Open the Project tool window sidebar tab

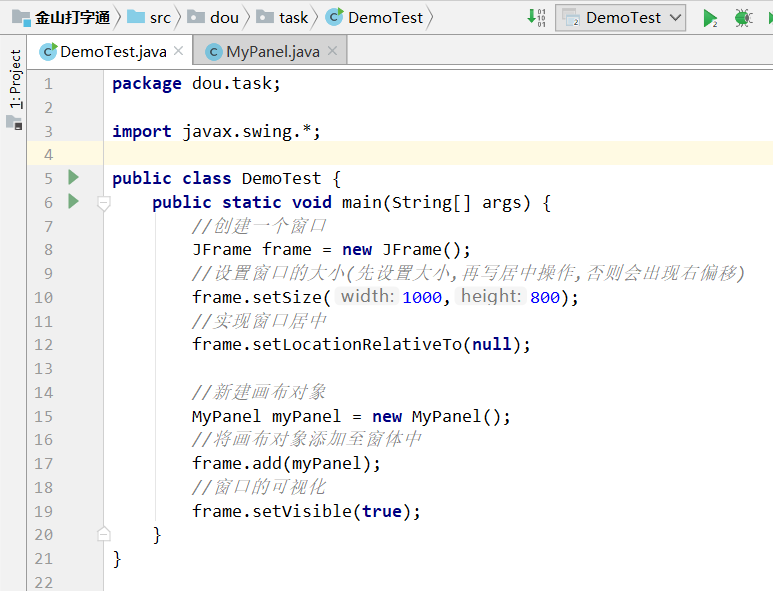[15, 79]
